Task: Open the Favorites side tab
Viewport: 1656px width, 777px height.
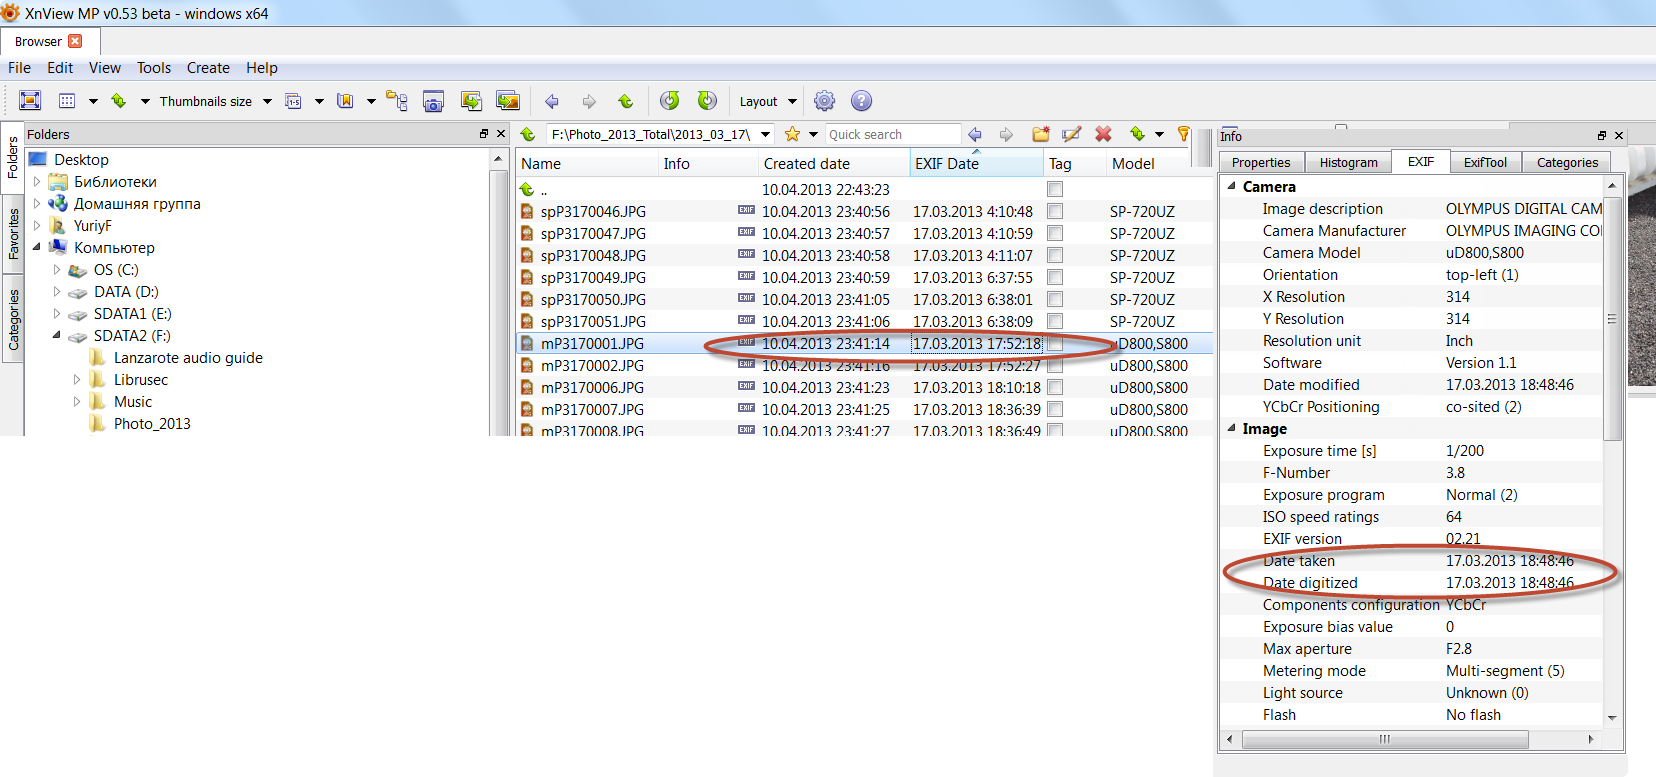Action: [x=13, y=234]
